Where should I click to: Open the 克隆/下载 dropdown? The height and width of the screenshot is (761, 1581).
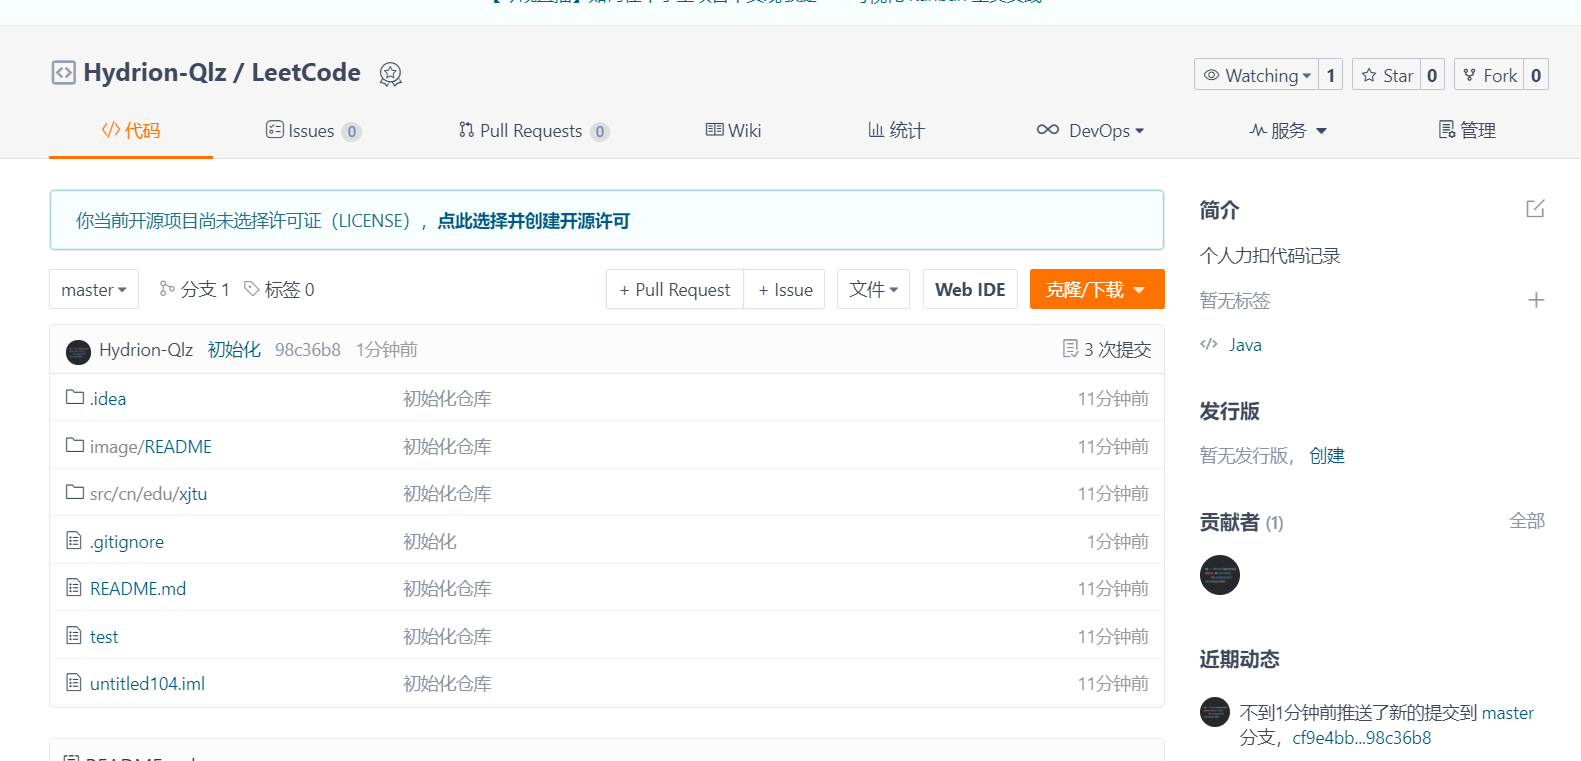point(1097,289)
